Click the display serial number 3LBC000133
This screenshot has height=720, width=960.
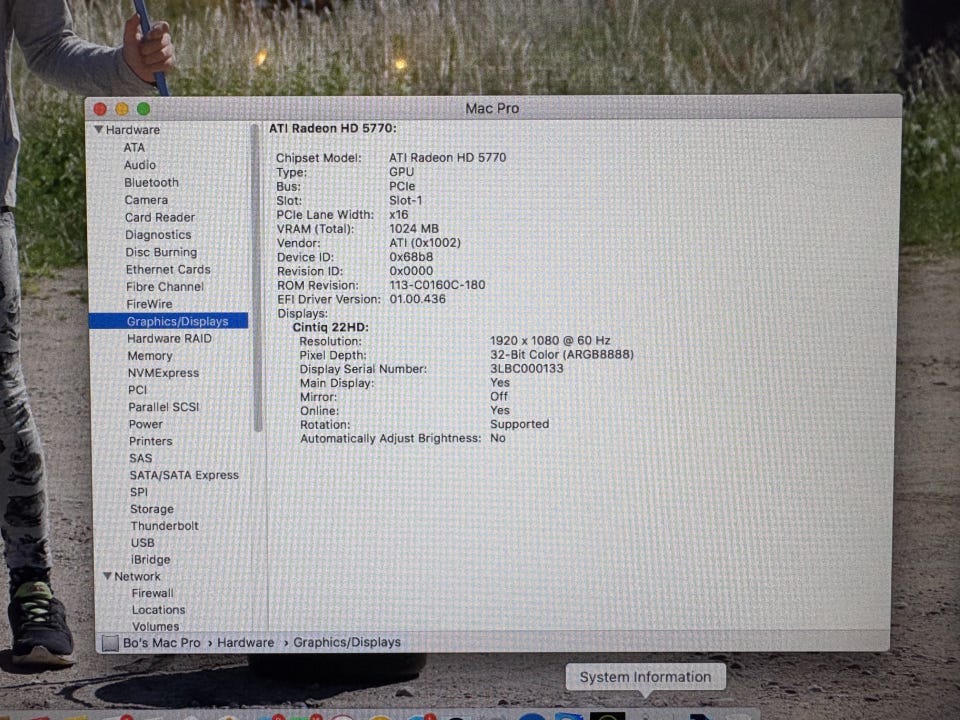[x=527, y=369]
